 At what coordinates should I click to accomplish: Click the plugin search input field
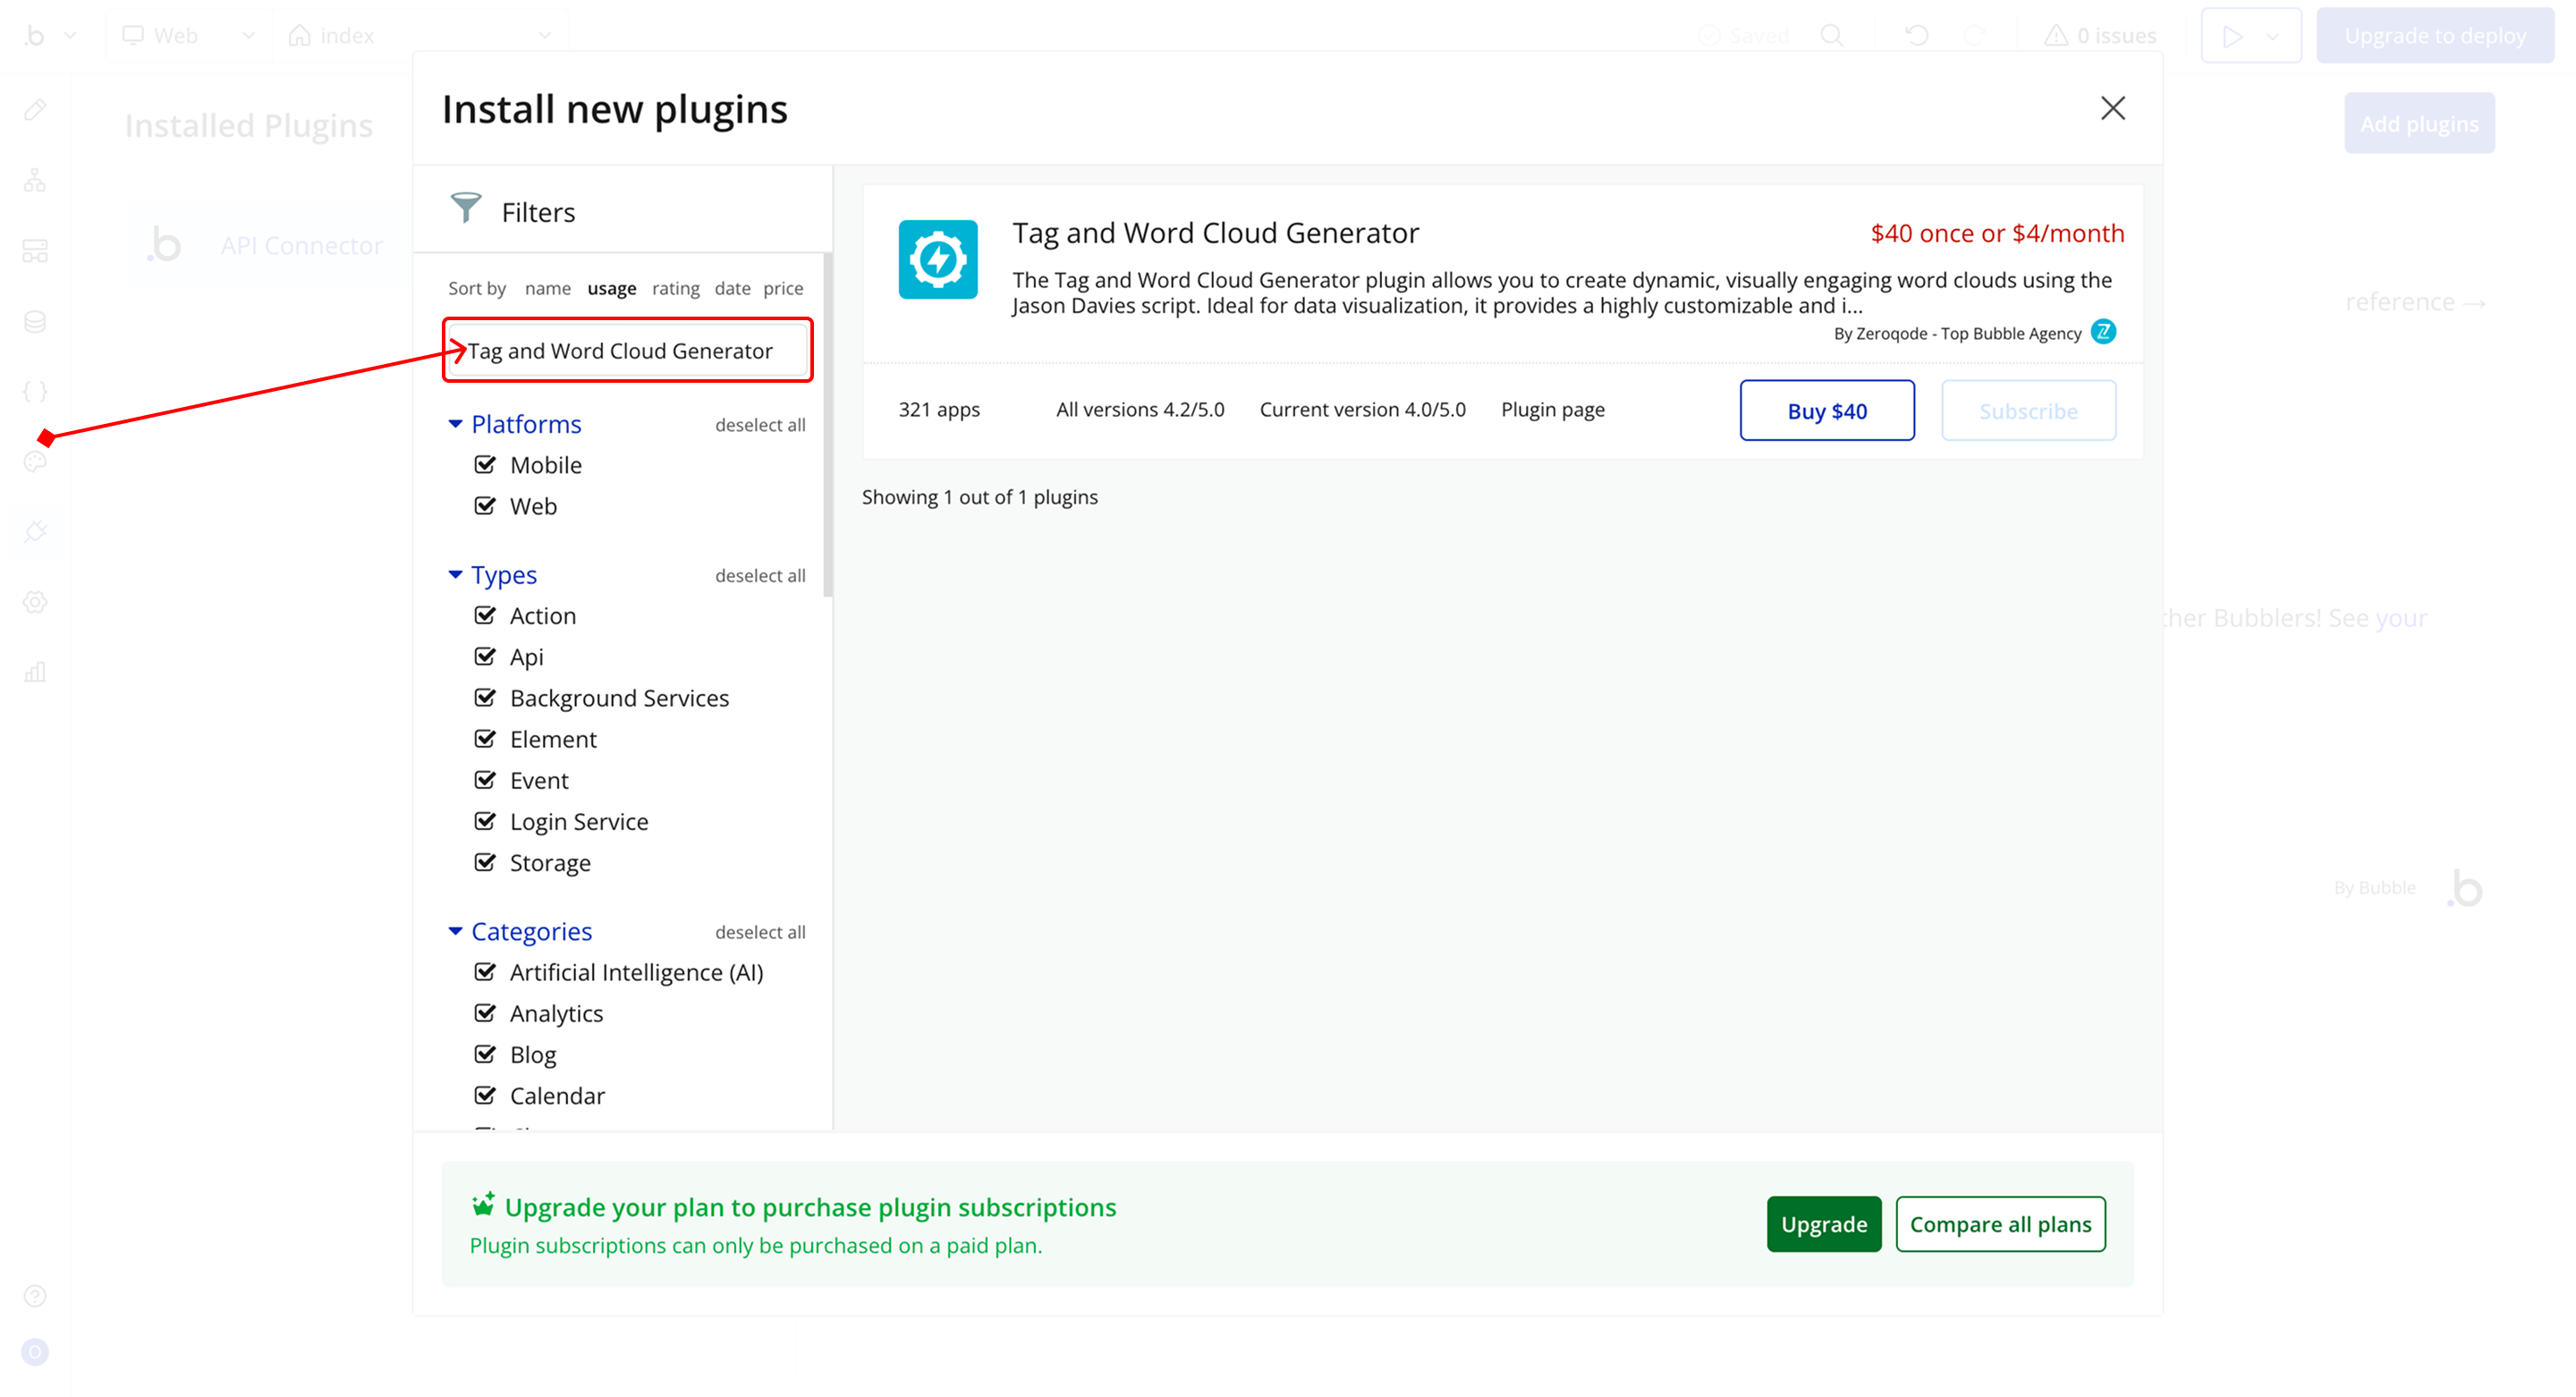628,350
